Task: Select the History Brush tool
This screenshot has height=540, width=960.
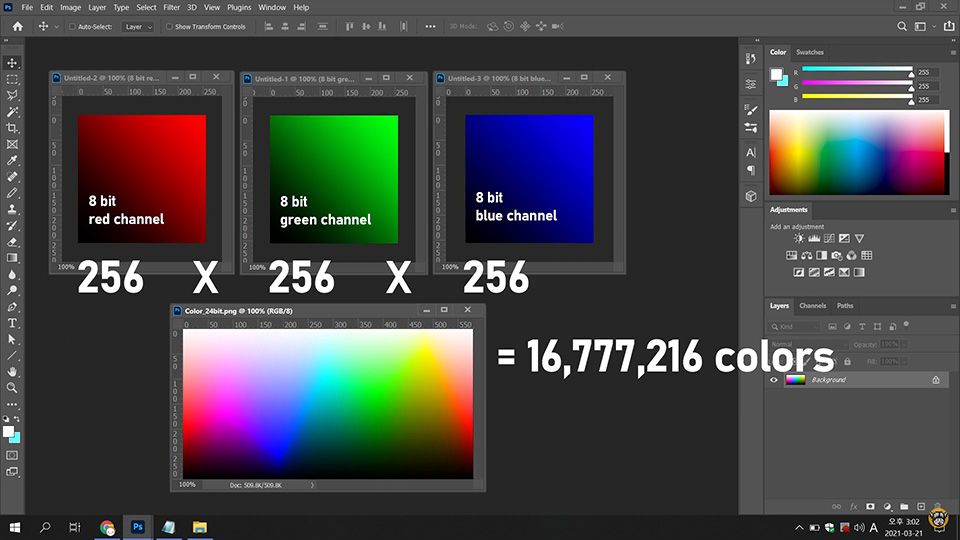Action: pyautogui.click(x=12, y=225)
